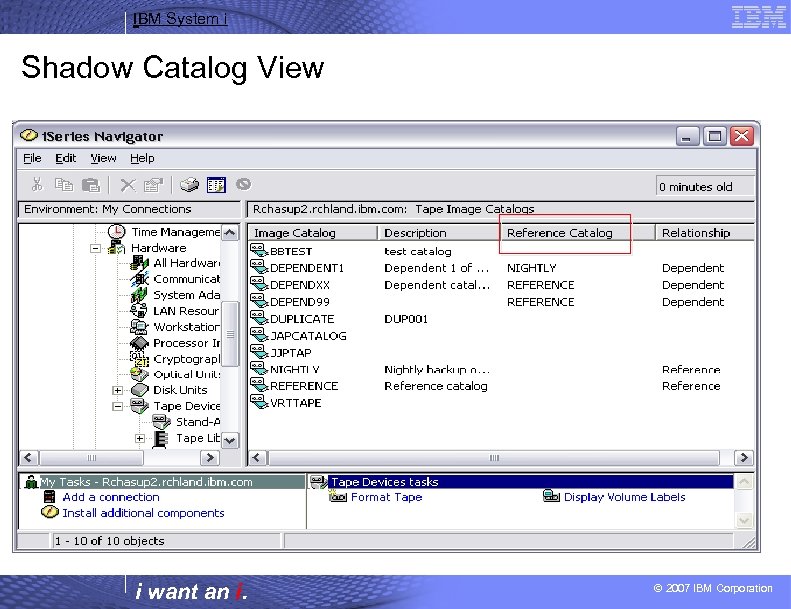Click the Cut scissors toolbar icon
Image resolution: width=791 pixels, height=609 pixels.
pyautogui.click(x=37, y=185)
